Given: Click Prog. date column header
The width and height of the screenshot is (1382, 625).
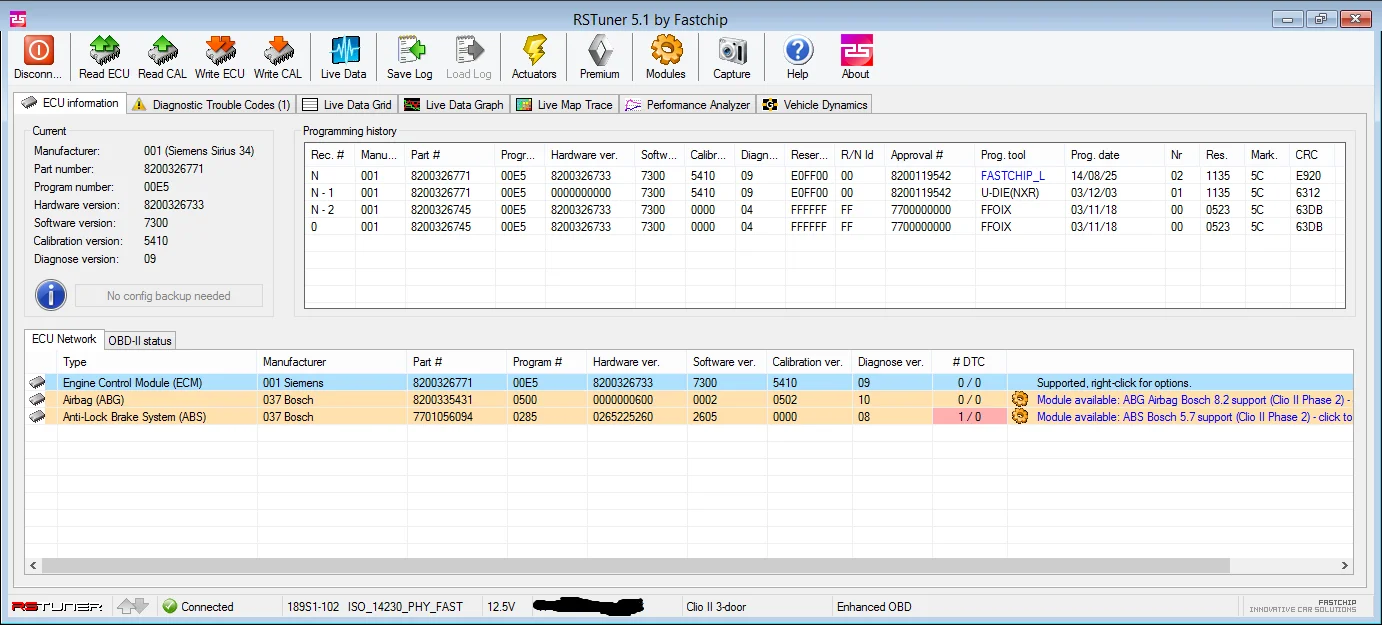Looking at the screenshot, I should point(1115,155).
